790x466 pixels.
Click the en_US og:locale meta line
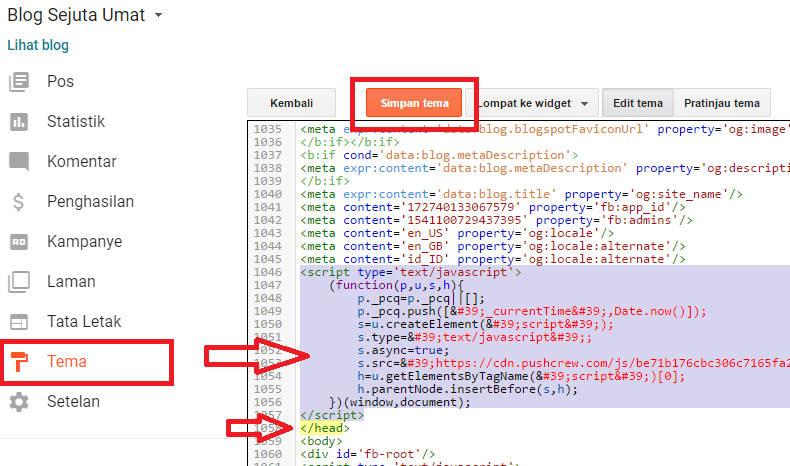pyautogui.click(x=457, y=234)
